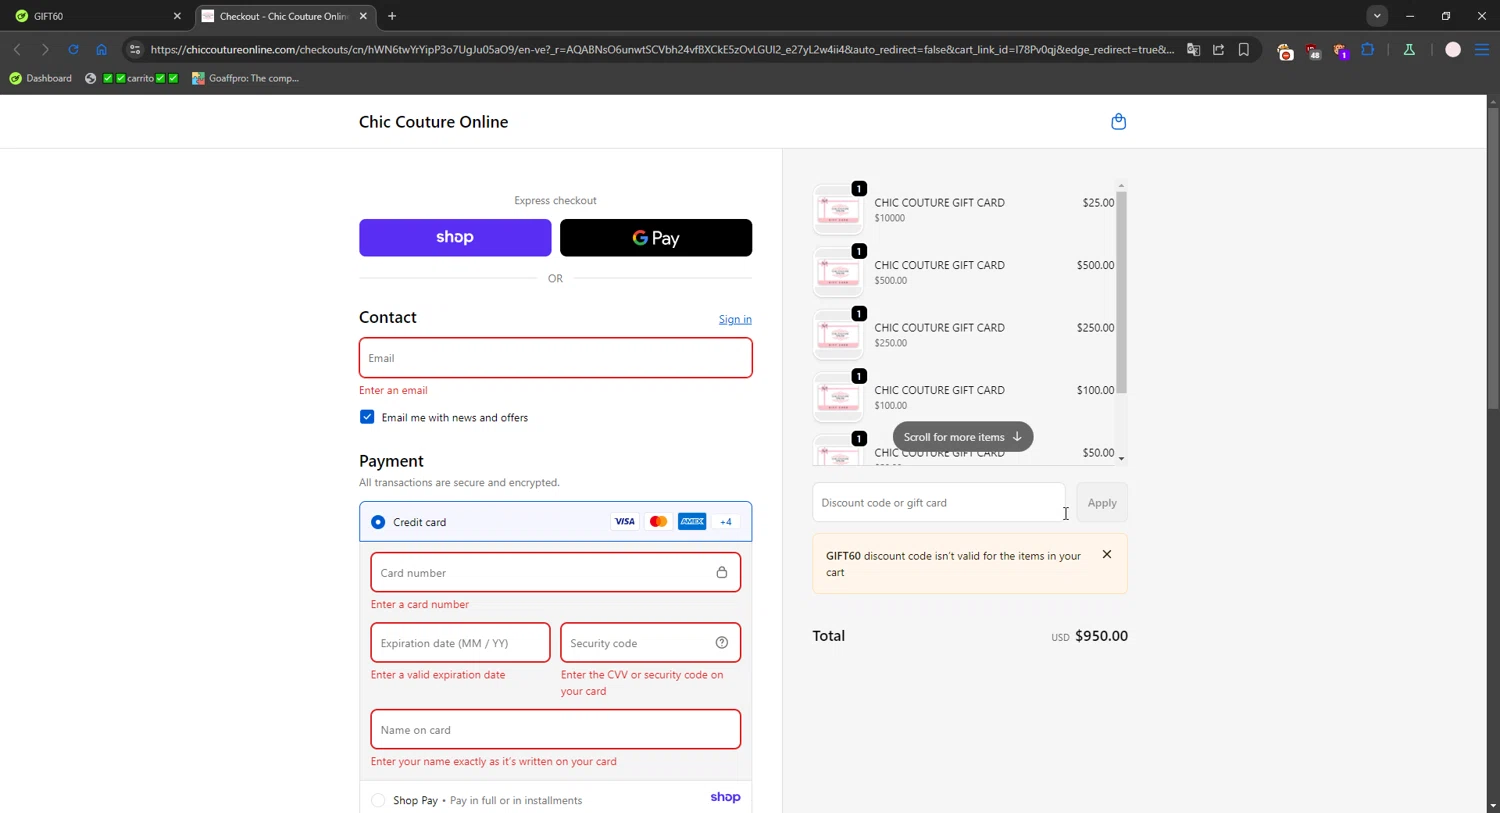The height and width of the screenshot is (813, 1500).
Task: Focus the Email input field
Action: [x=556, y=358]
